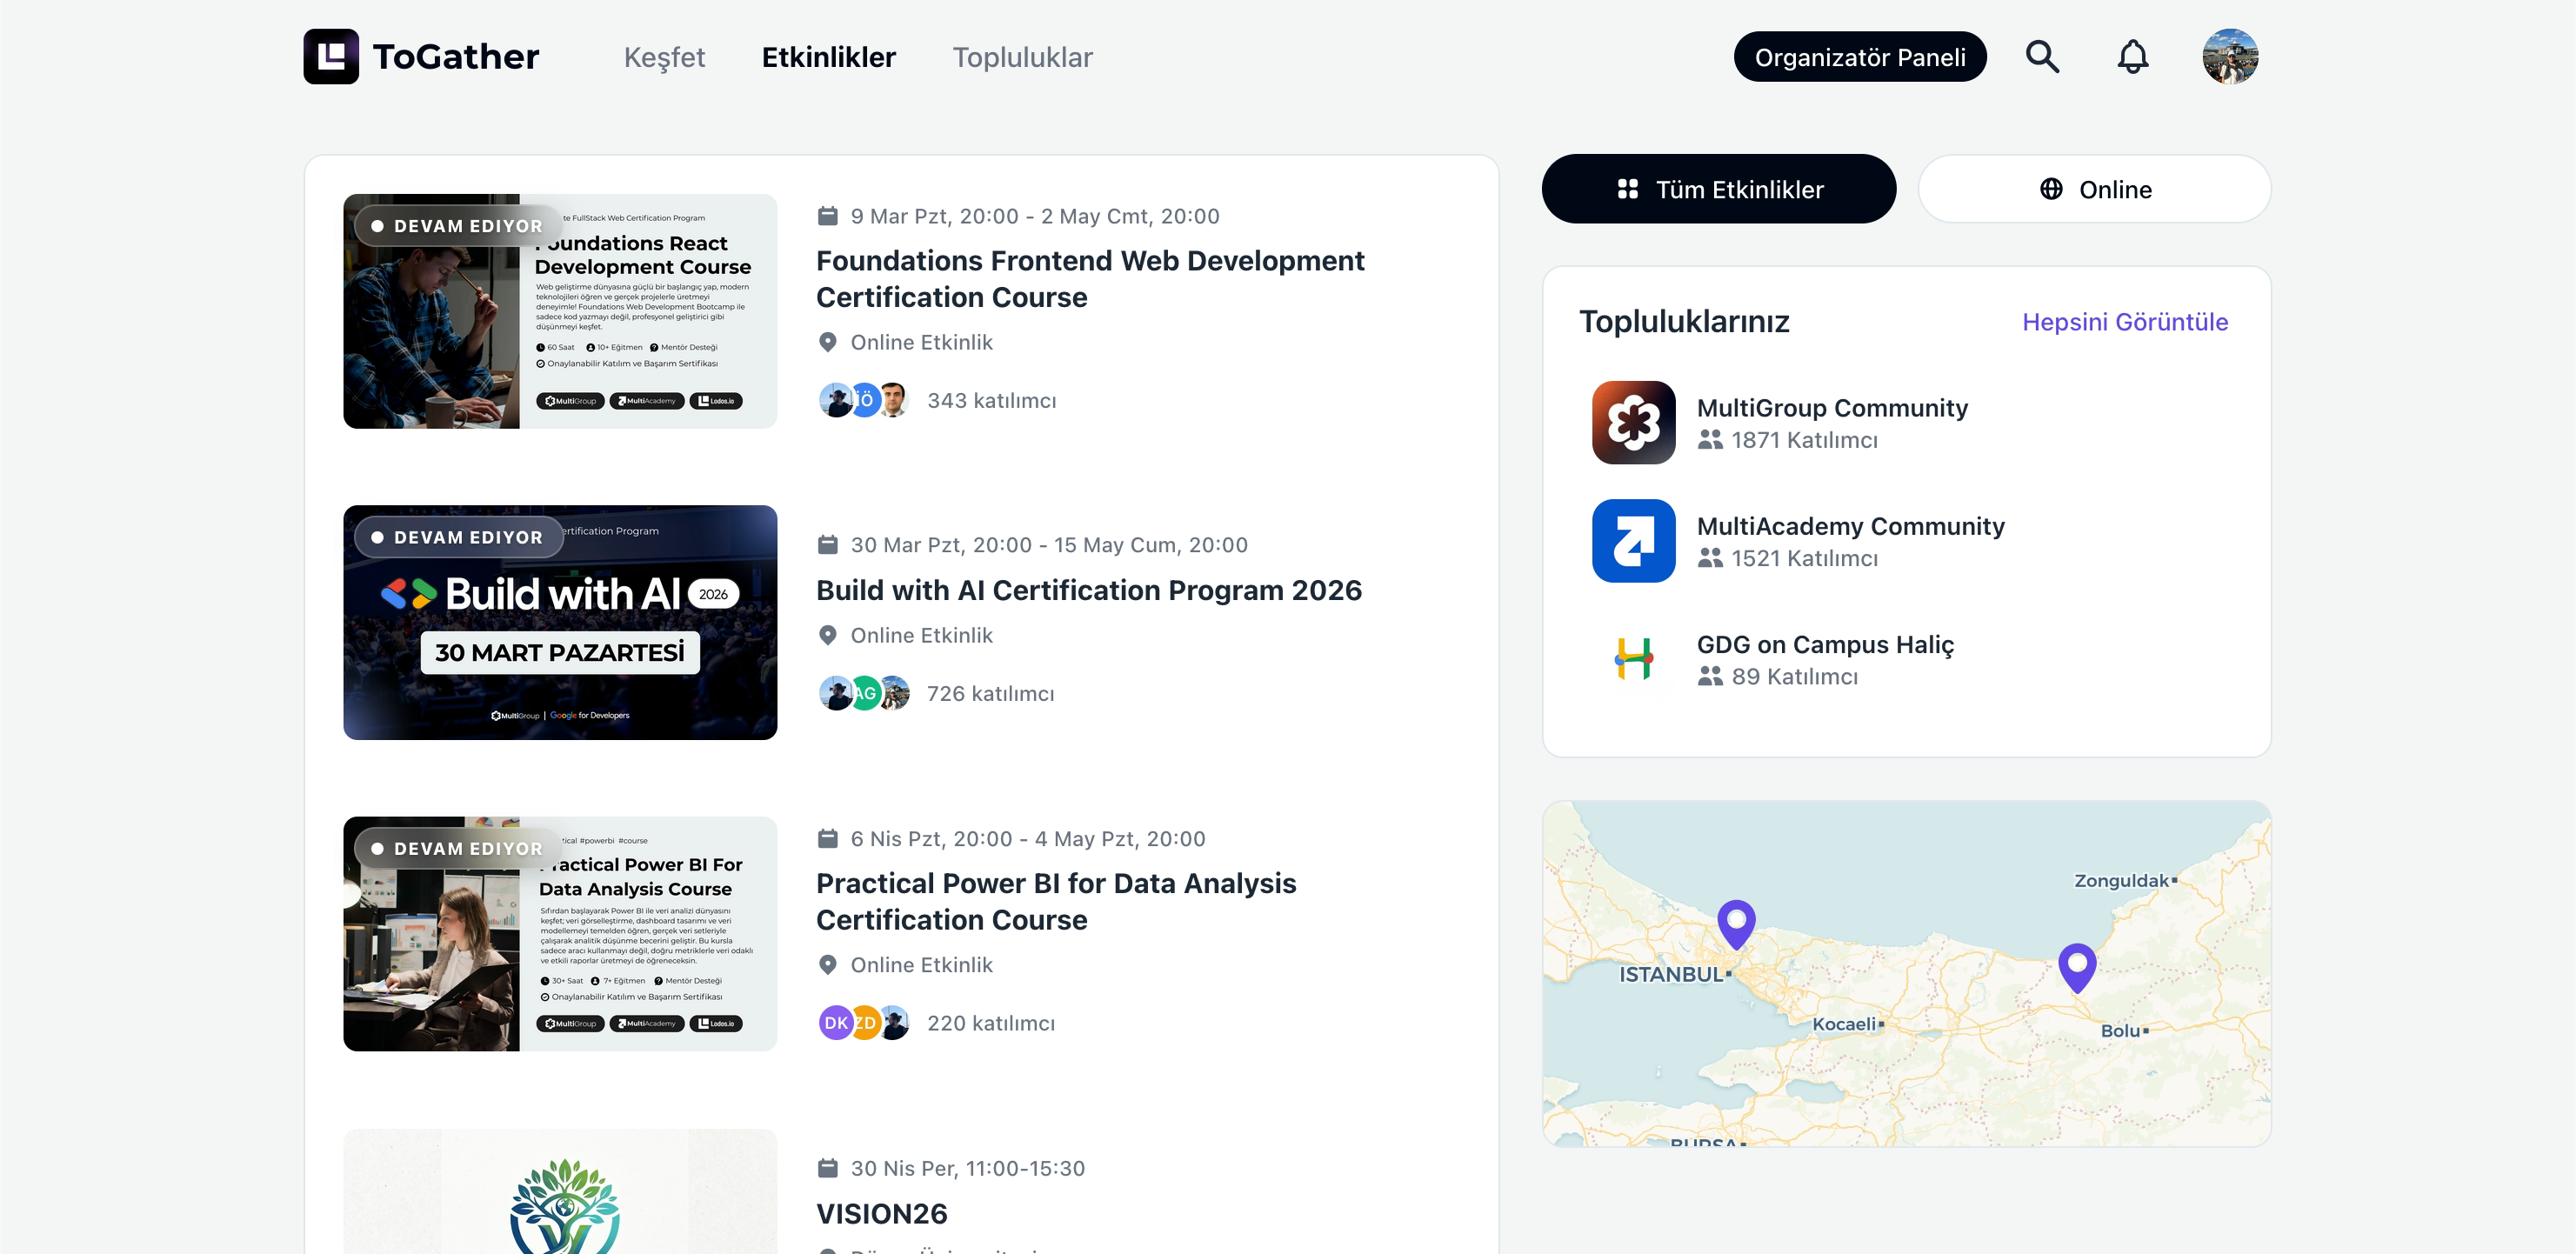2576x1254 pixels.
Task: Go to the Keşfet nav item
Action: tap(664, 57)
